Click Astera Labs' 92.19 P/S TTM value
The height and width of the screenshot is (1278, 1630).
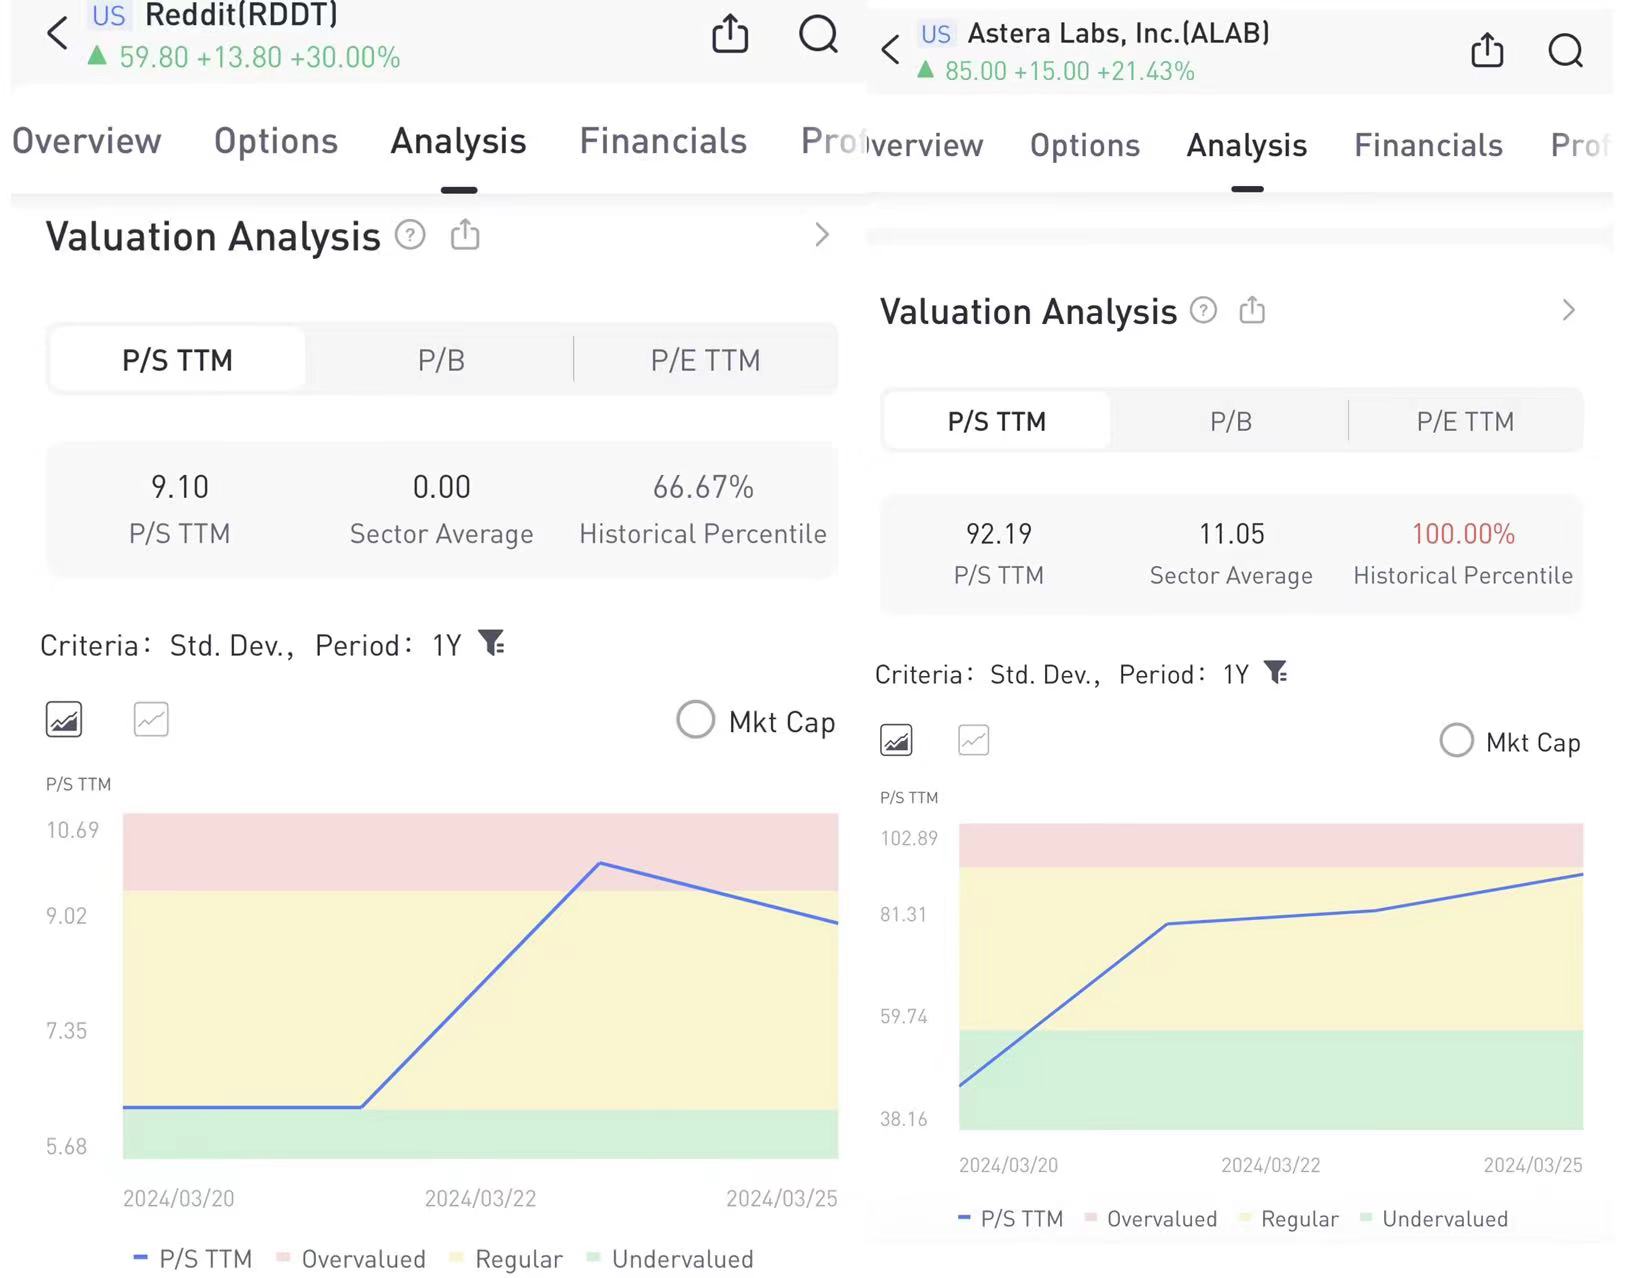[999, 534]
